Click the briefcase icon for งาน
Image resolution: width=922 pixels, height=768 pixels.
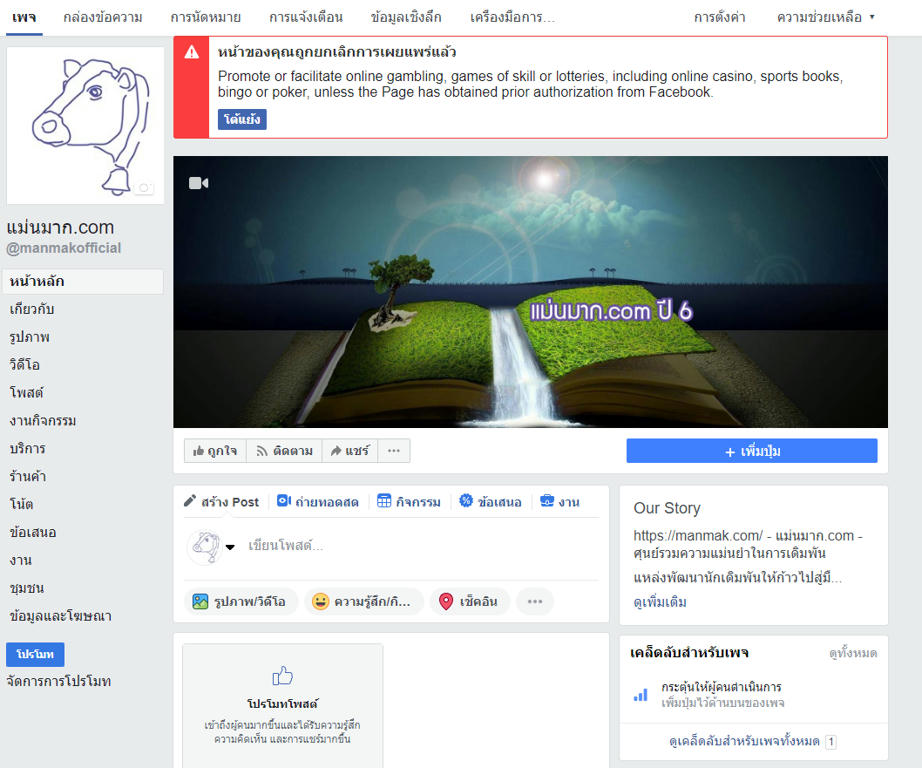[547, 501]
